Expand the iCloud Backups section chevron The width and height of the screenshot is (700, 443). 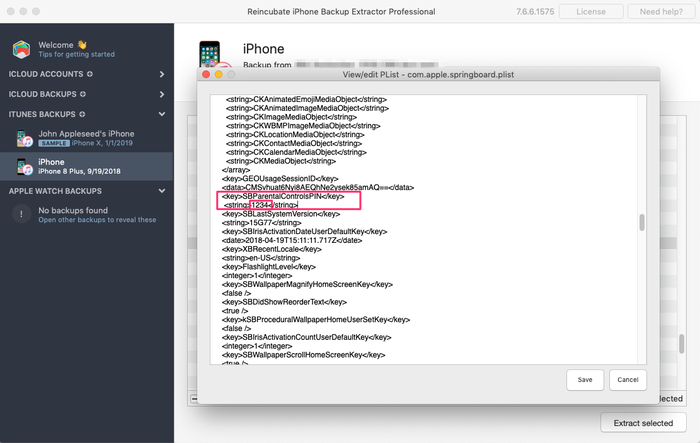pyautogui.click(x=162, y=94)
